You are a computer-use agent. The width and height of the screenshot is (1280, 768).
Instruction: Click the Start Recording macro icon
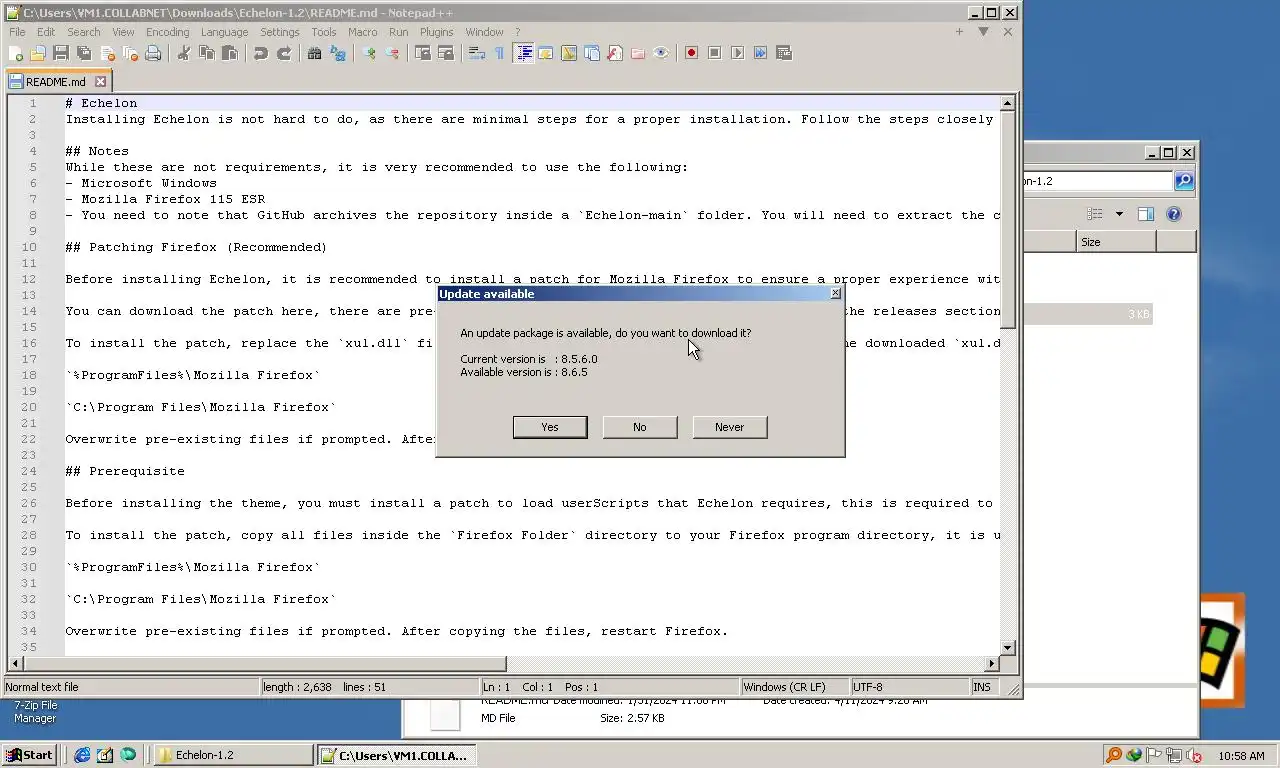[691, 53]
